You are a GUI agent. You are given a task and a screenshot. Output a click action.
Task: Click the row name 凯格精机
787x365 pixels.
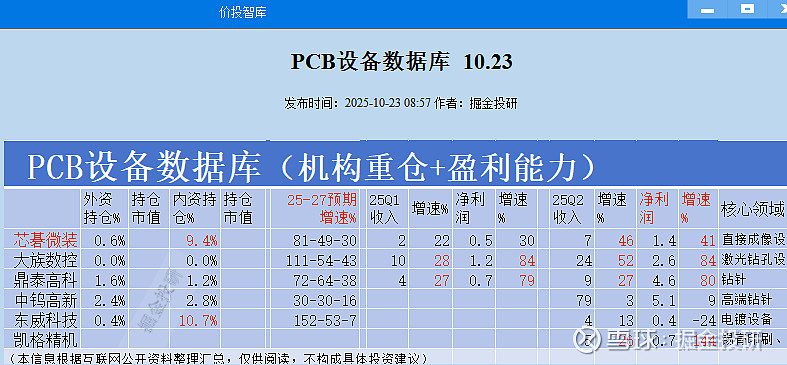[x=45, y=340]
